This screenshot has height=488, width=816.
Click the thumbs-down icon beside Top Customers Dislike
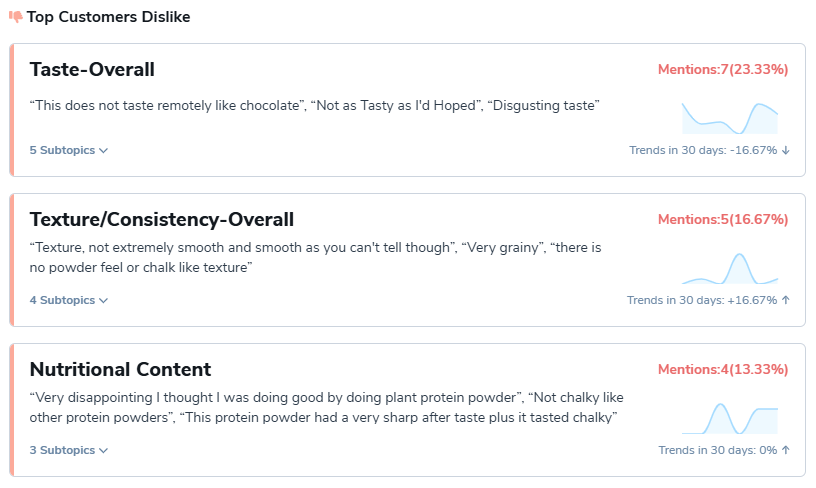(x=16, y=17)
